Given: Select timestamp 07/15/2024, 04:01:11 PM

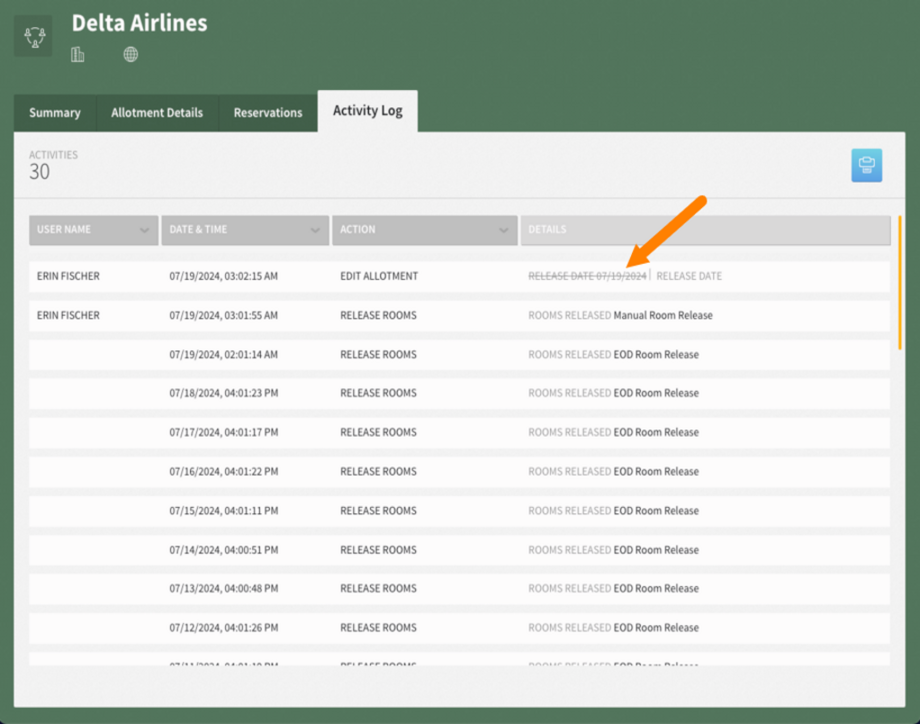Looking at the screenshot, I should click(x=224, y=511).
